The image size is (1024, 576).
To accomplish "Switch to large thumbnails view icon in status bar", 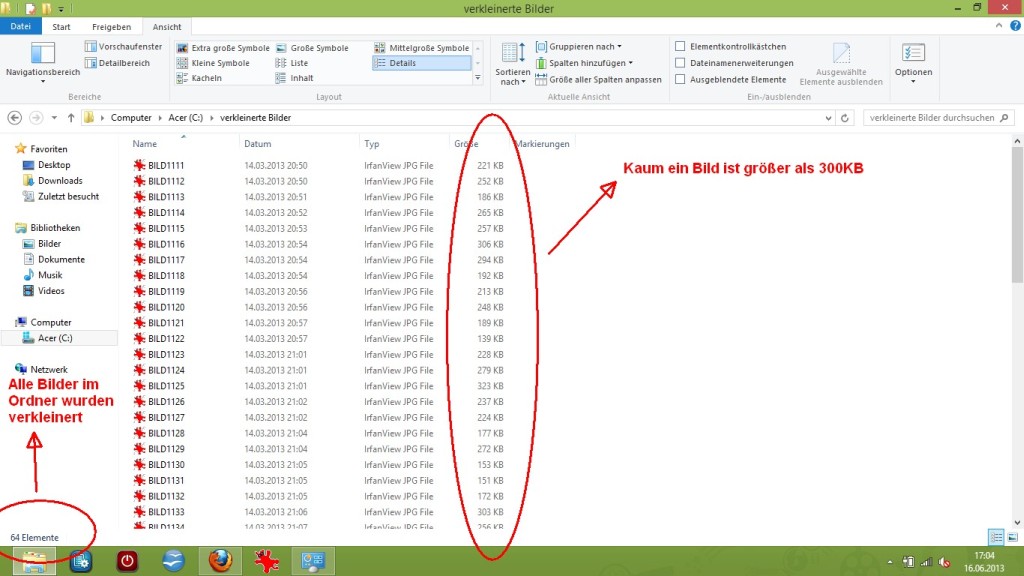I will click(x=1011, y=537).
